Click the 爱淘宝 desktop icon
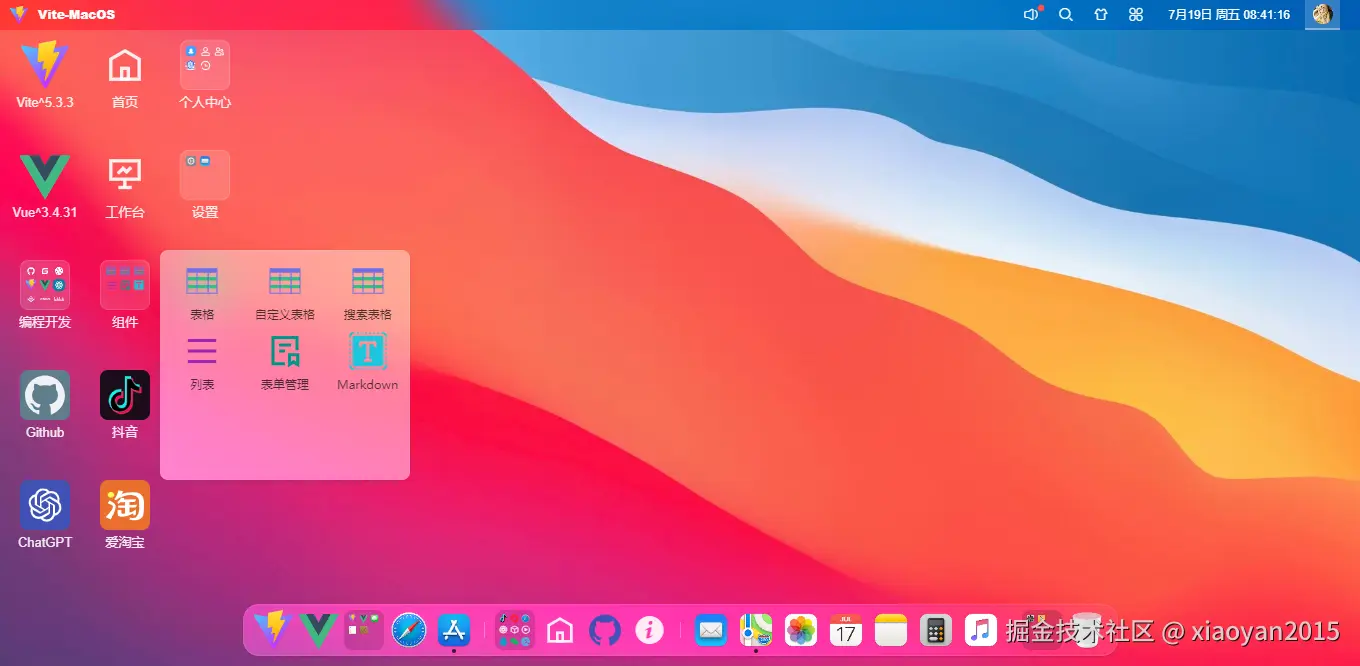The width and height of the screenshot is (1360, 666). pyautogui.click(x=125, y=505)
